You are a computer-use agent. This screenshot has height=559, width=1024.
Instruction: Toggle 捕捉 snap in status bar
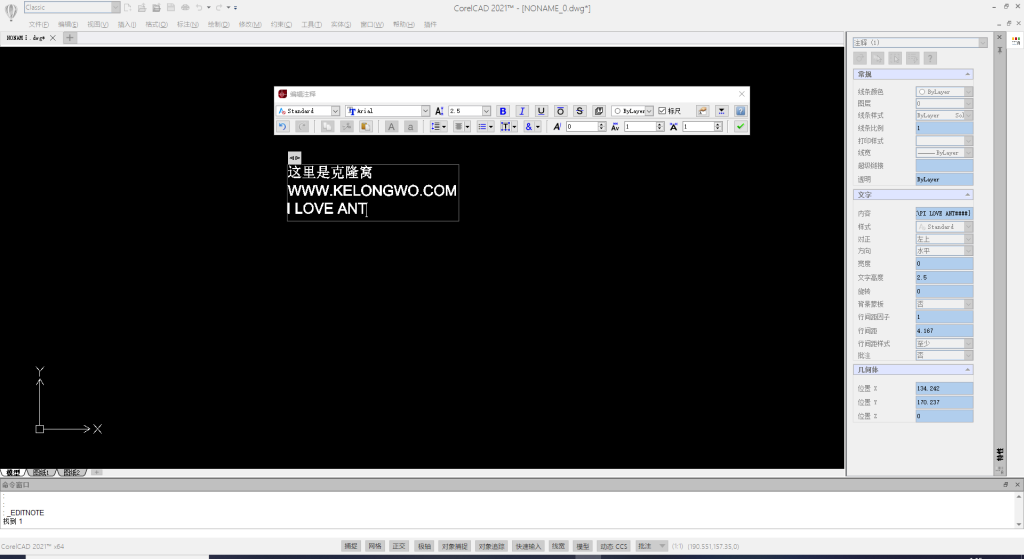click(351, 546)
